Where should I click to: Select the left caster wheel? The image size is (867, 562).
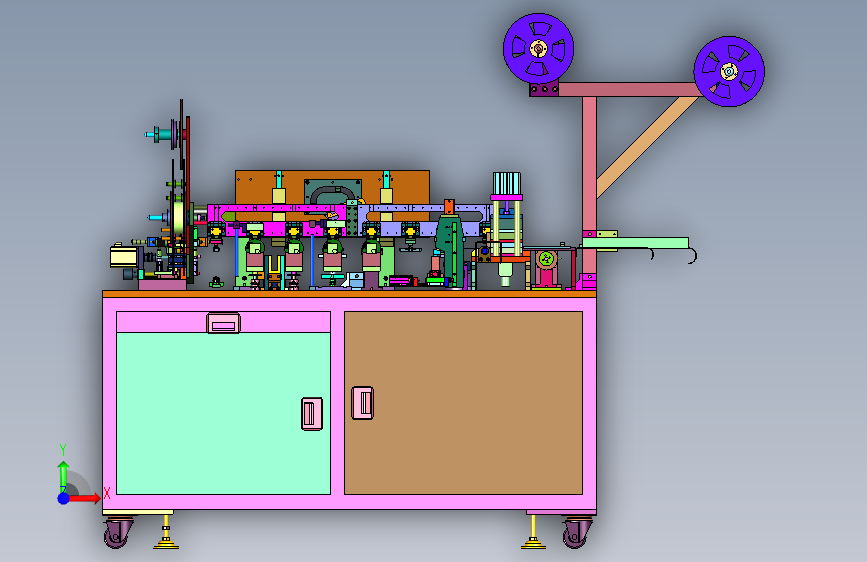[118, 533]
